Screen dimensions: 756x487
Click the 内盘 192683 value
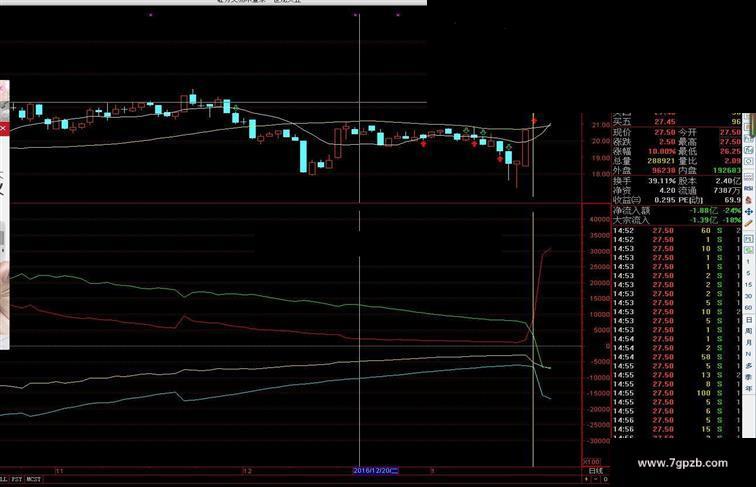(x=727, y=171)
